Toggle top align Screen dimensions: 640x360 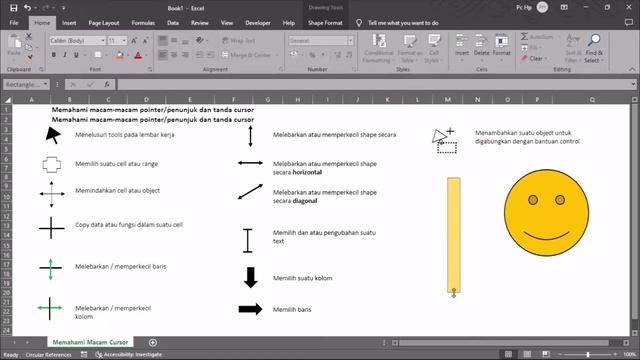point(162,40)
